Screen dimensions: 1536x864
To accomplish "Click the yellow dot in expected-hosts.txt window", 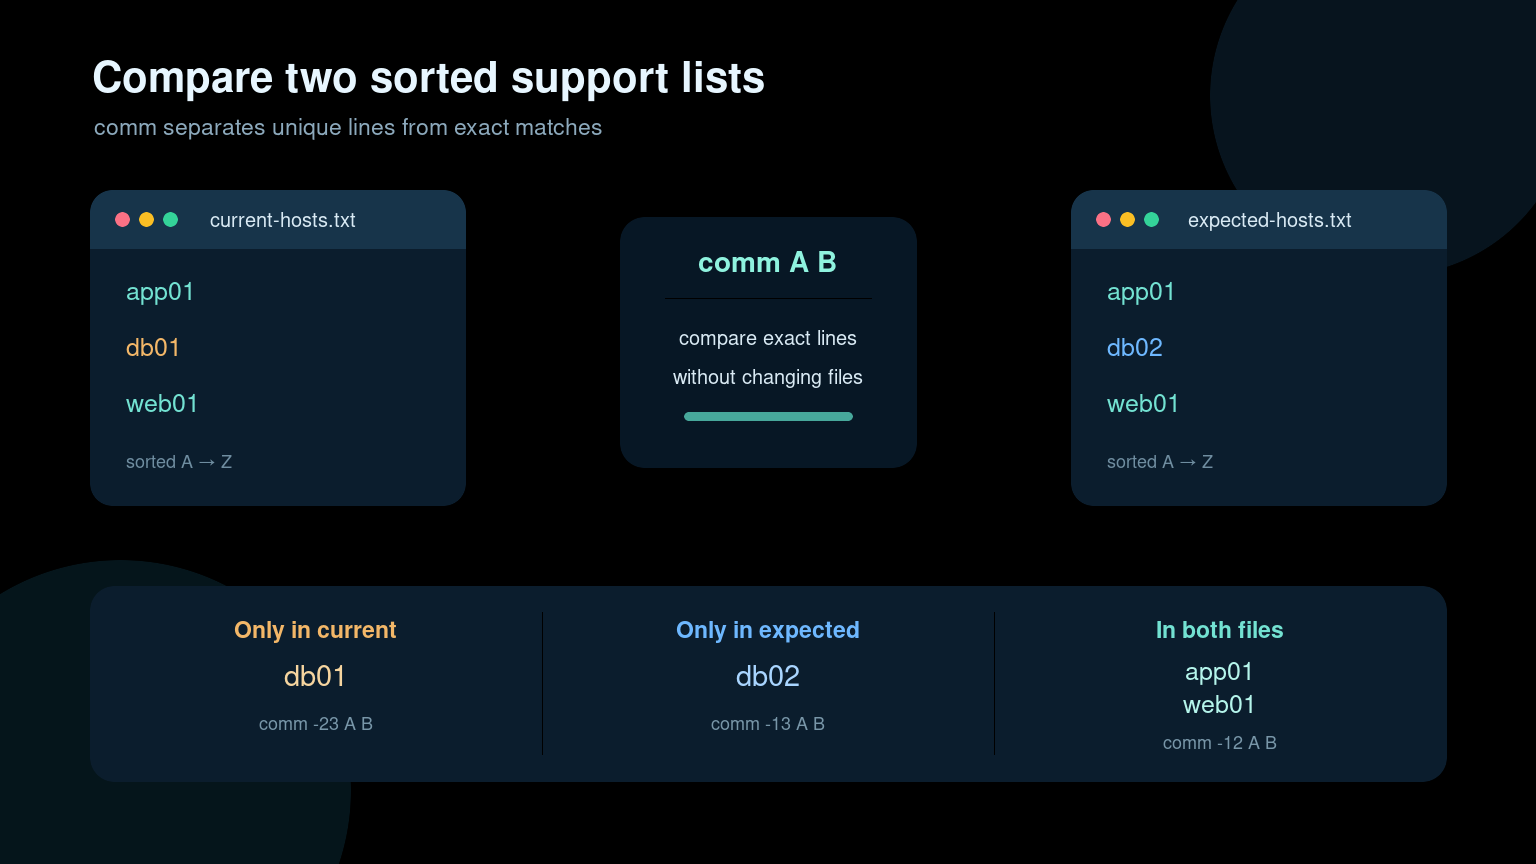I will tap(1127, 220).
